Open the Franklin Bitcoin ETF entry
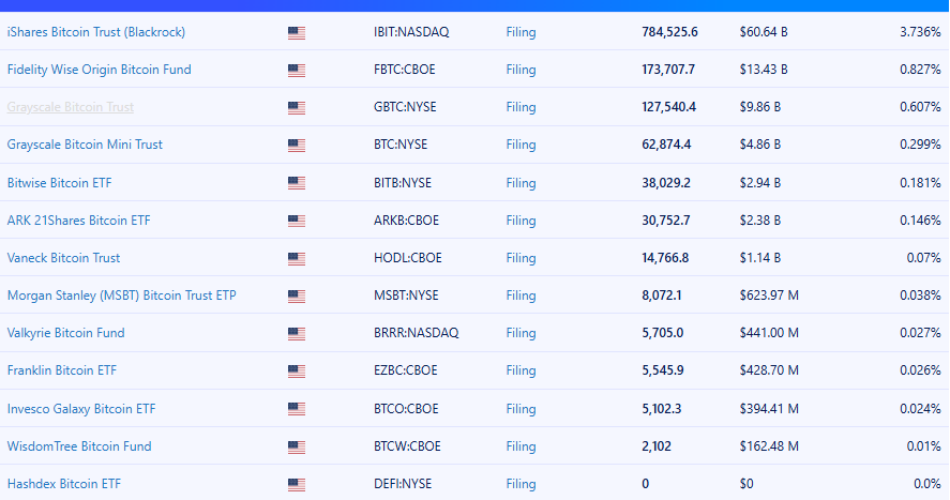Image resolution: width=950 pixels, height=500 pixels. click(x=62, y=370)
